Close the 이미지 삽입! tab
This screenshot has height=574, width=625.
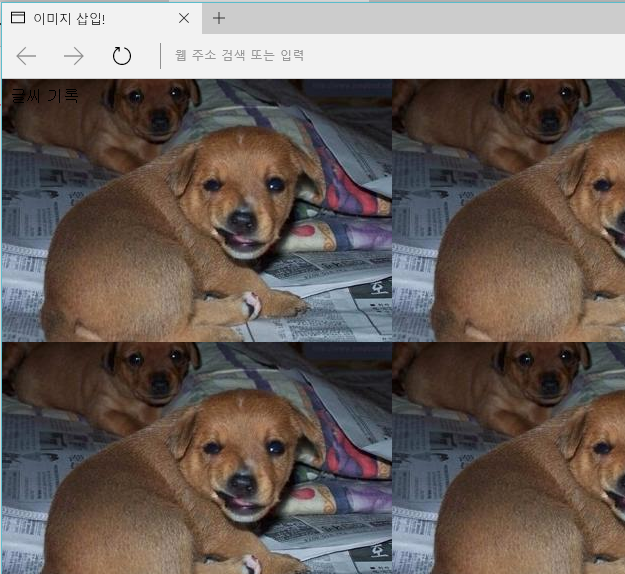(184, 18)
